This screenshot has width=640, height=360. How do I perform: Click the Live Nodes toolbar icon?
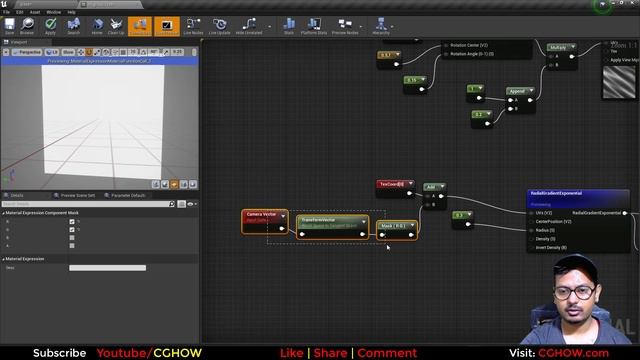193,27
